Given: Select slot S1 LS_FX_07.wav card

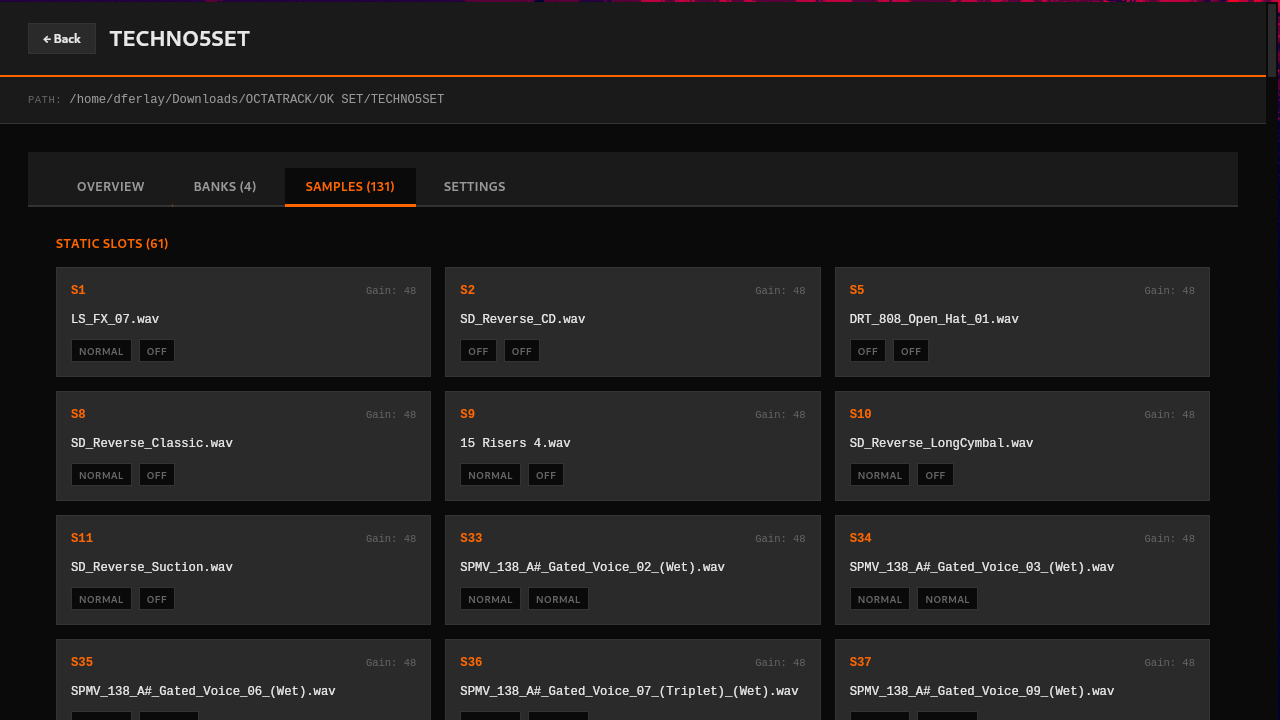Looking at the screenshot, I should [243, 320].
